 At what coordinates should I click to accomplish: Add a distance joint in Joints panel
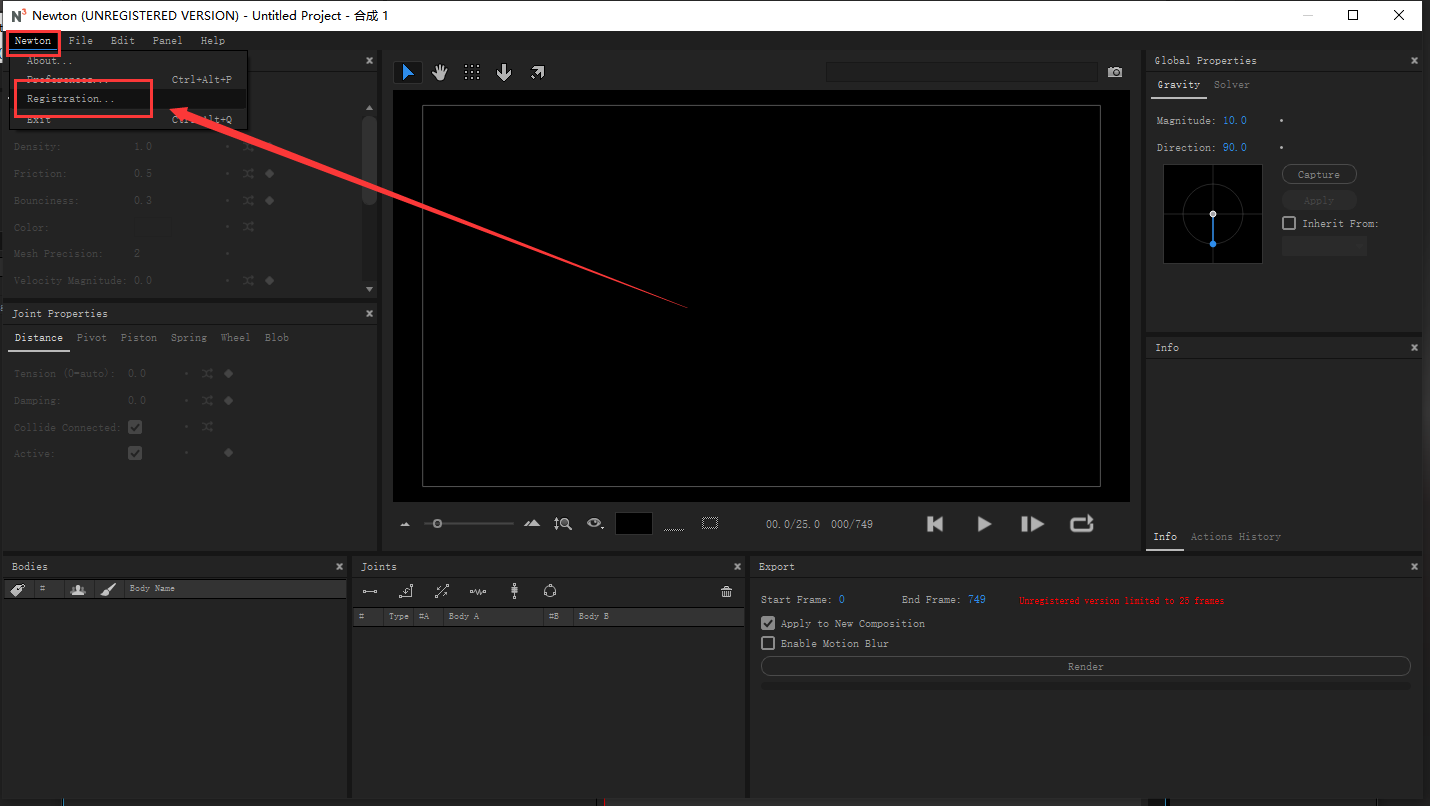click(370, 592)
